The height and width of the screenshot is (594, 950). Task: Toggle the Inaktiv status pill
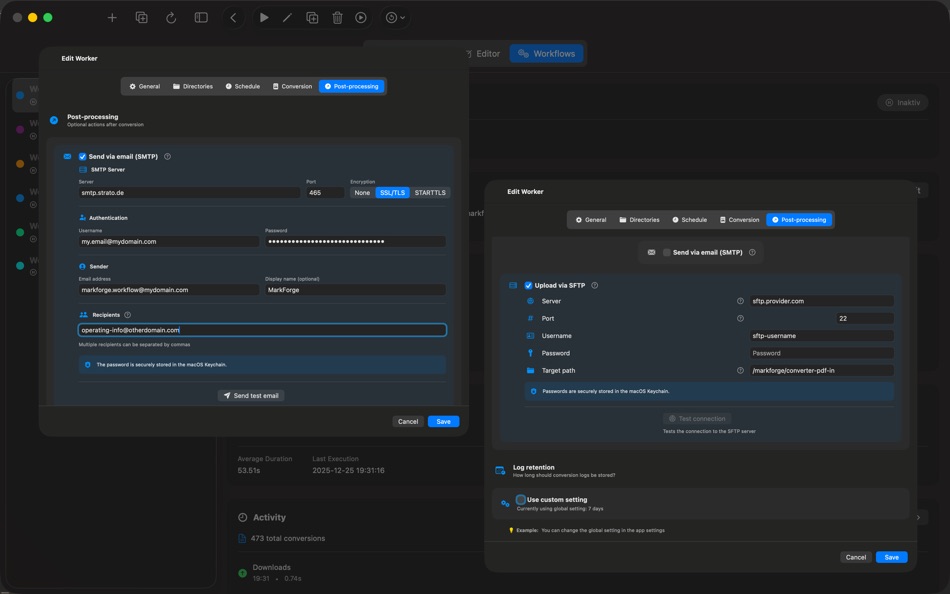point(903,102)
